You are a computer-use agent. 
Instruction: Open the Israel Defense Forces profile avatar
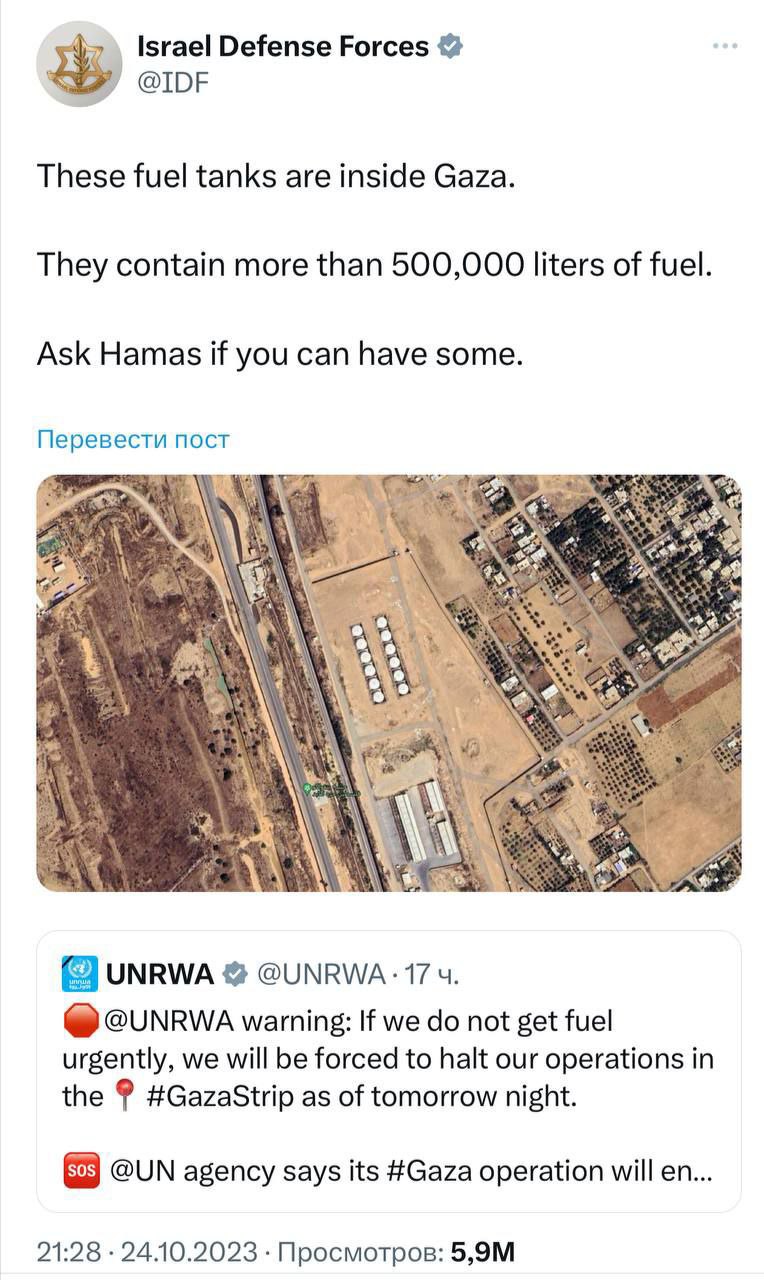(79, 63)
